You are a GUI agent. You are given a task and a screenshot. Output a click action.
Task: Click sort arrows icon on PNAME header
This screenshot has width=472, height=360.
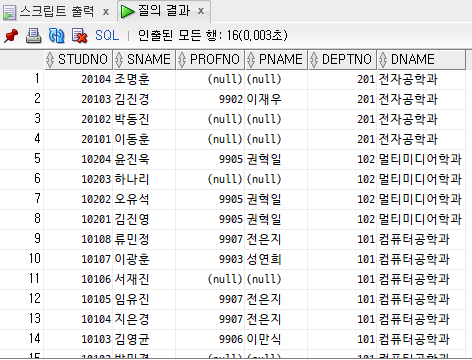[251, 60]
